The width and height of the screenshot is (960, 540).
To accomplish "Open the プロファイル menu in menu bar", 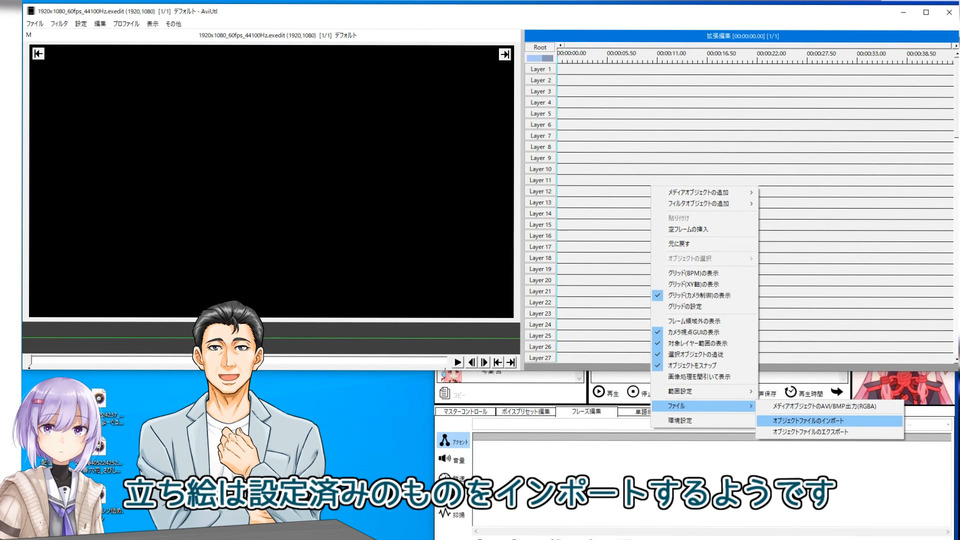I will pyautogui.click(x=126, y=24).
